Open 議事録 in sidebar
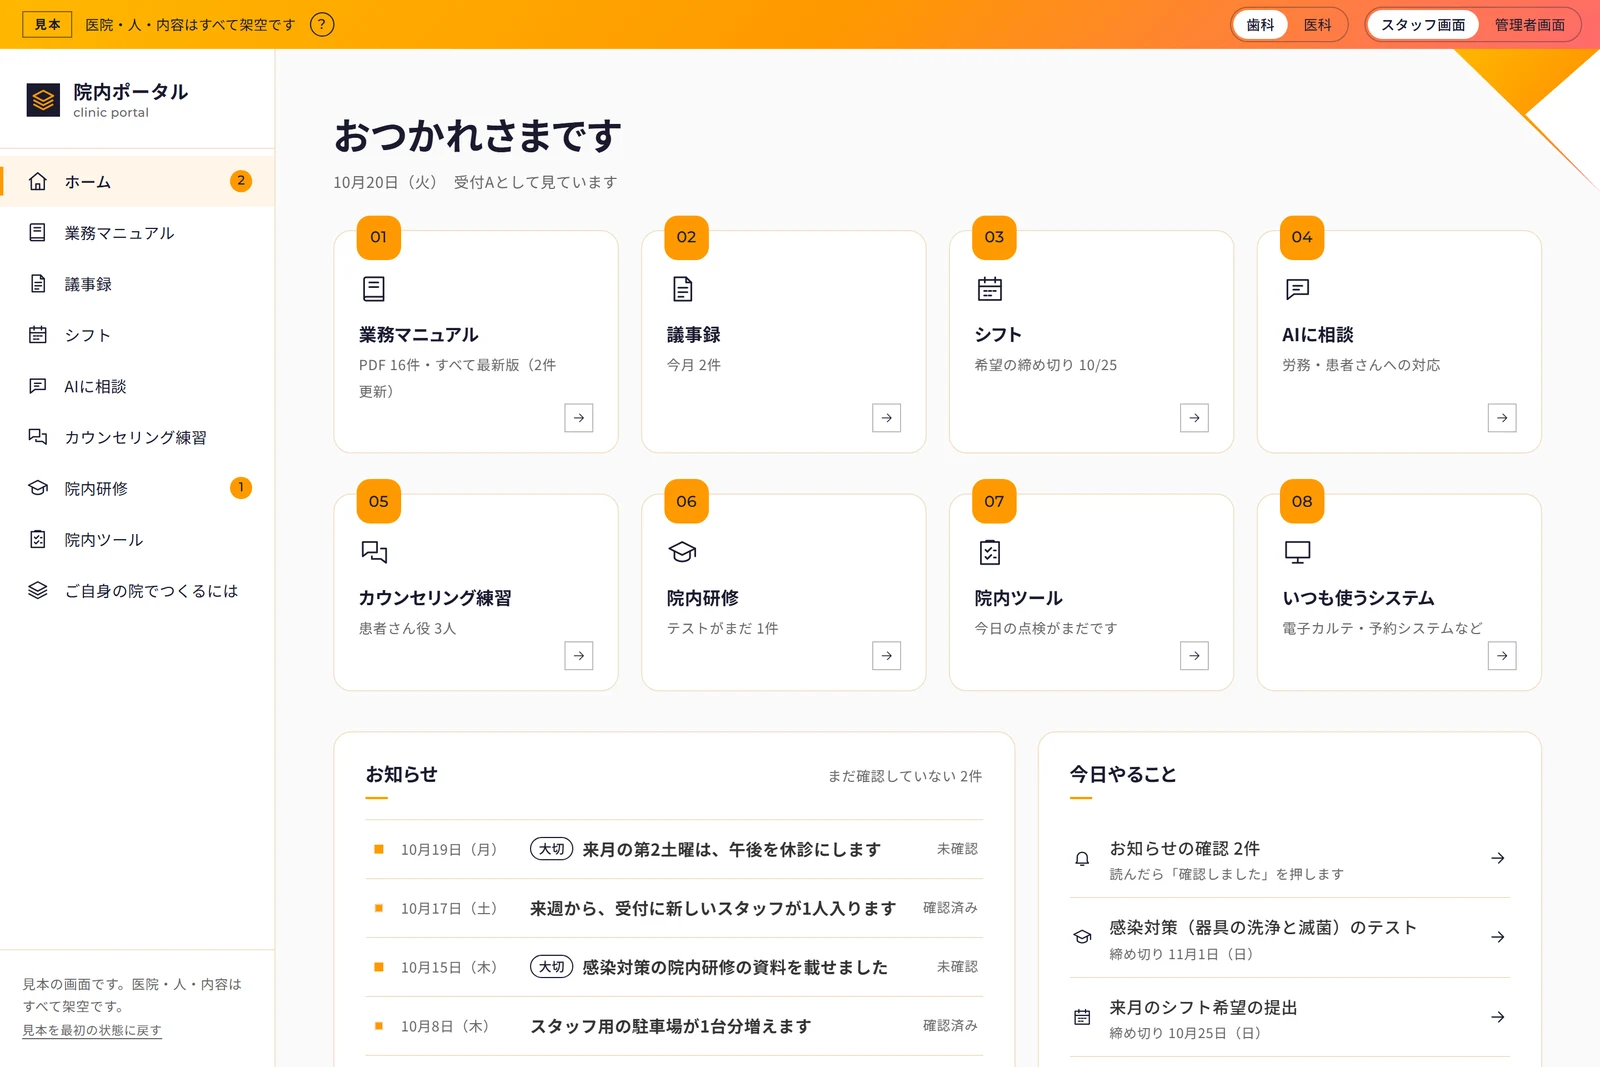This screenshot has width=1600, height=1067. [x=137, y=284]
